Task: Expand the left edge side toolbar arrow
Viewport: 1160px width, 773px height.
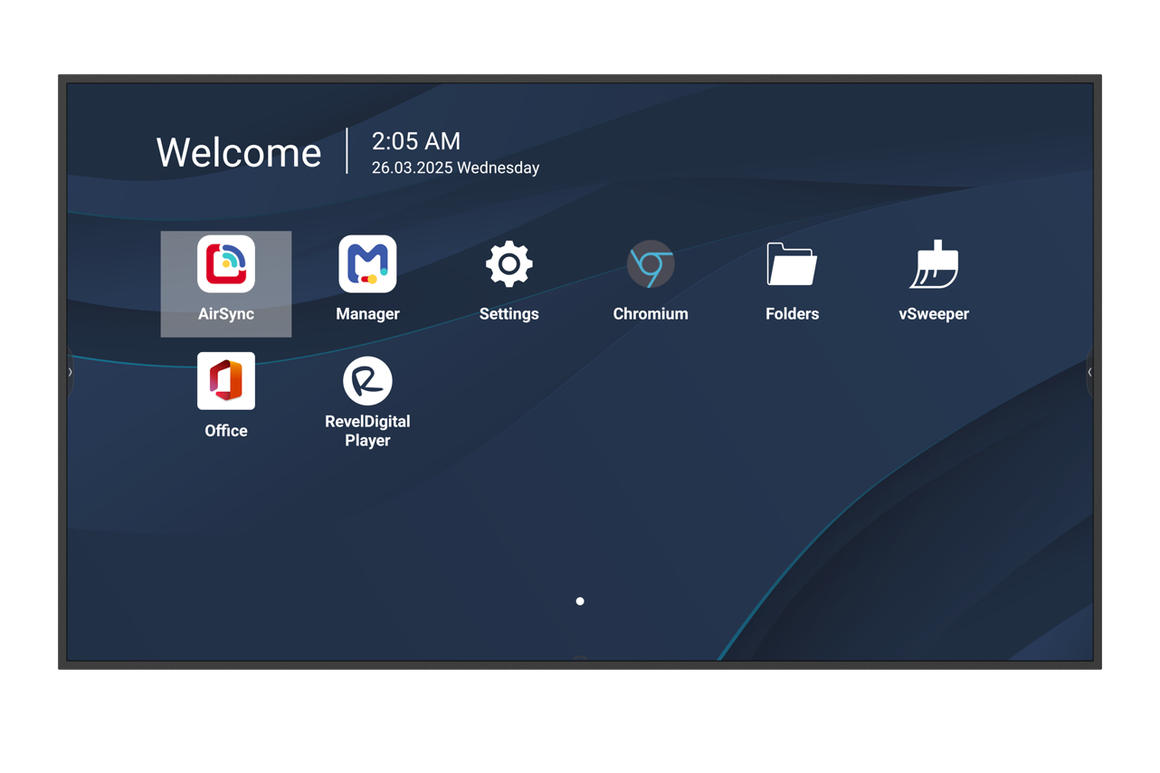Action: pos(70,372)
